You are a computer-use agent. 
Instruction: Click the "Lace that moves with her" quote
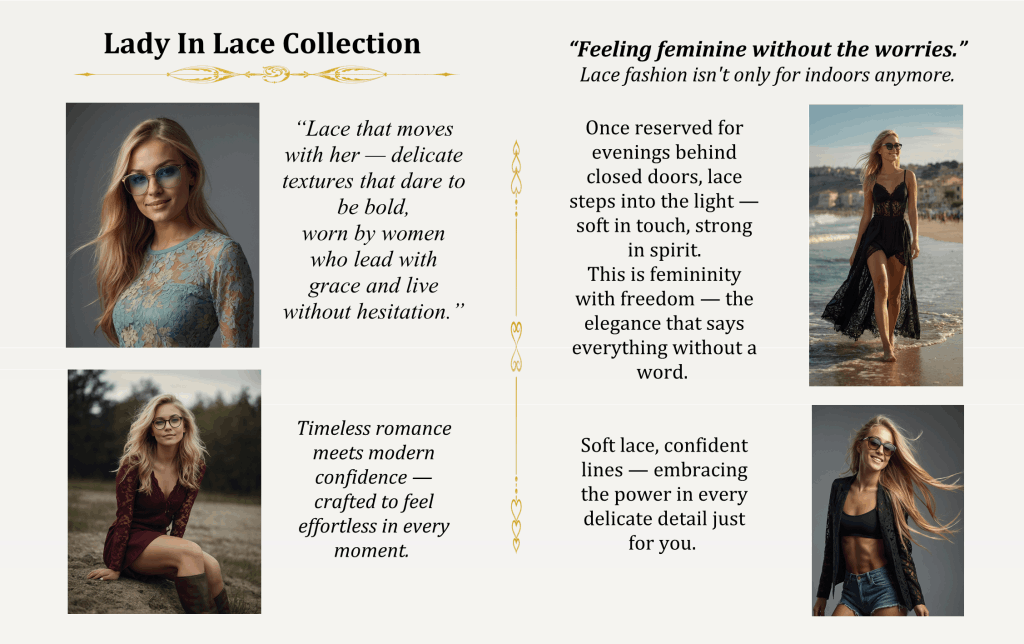(374, 220)
